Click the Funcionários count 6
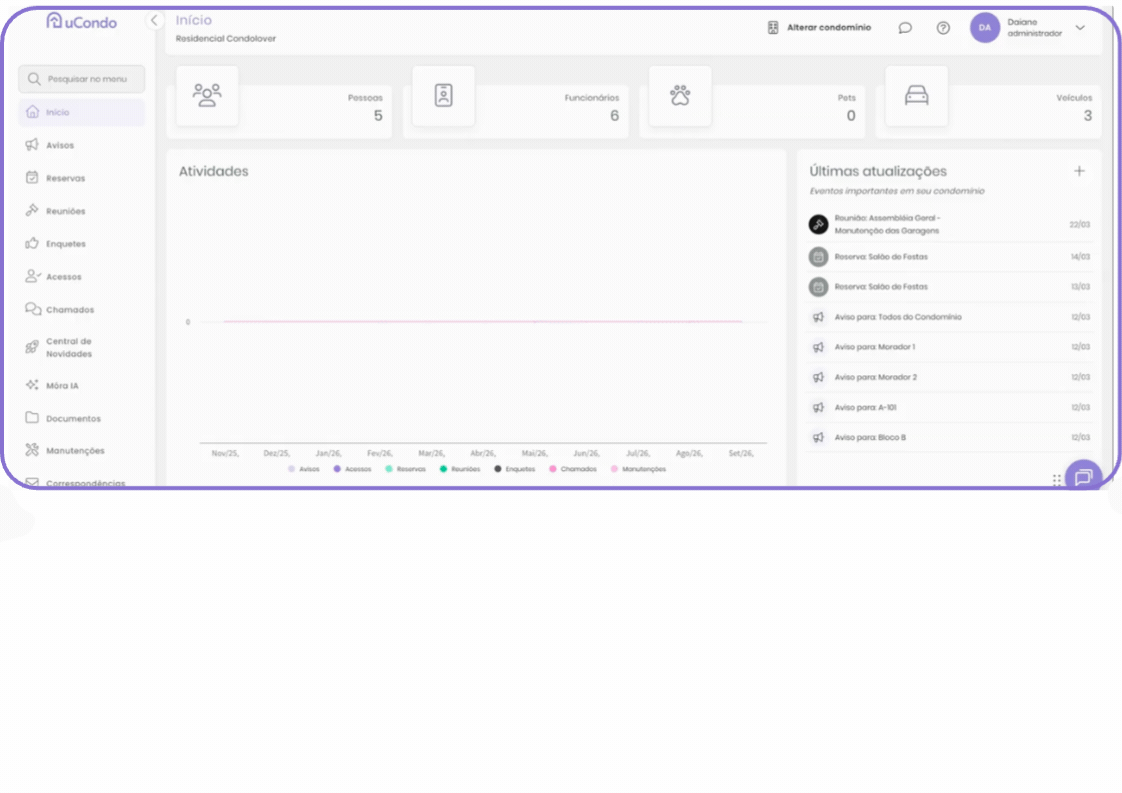 click(614, 116)
